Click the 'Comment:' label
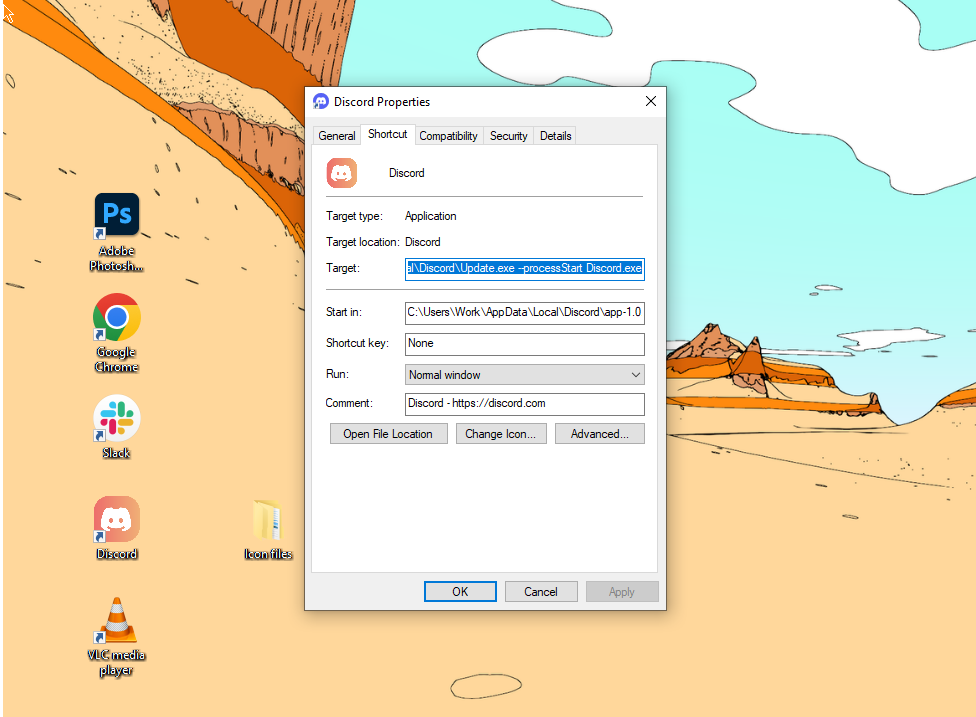Screen dimensions: 976x717 [349, 403]
